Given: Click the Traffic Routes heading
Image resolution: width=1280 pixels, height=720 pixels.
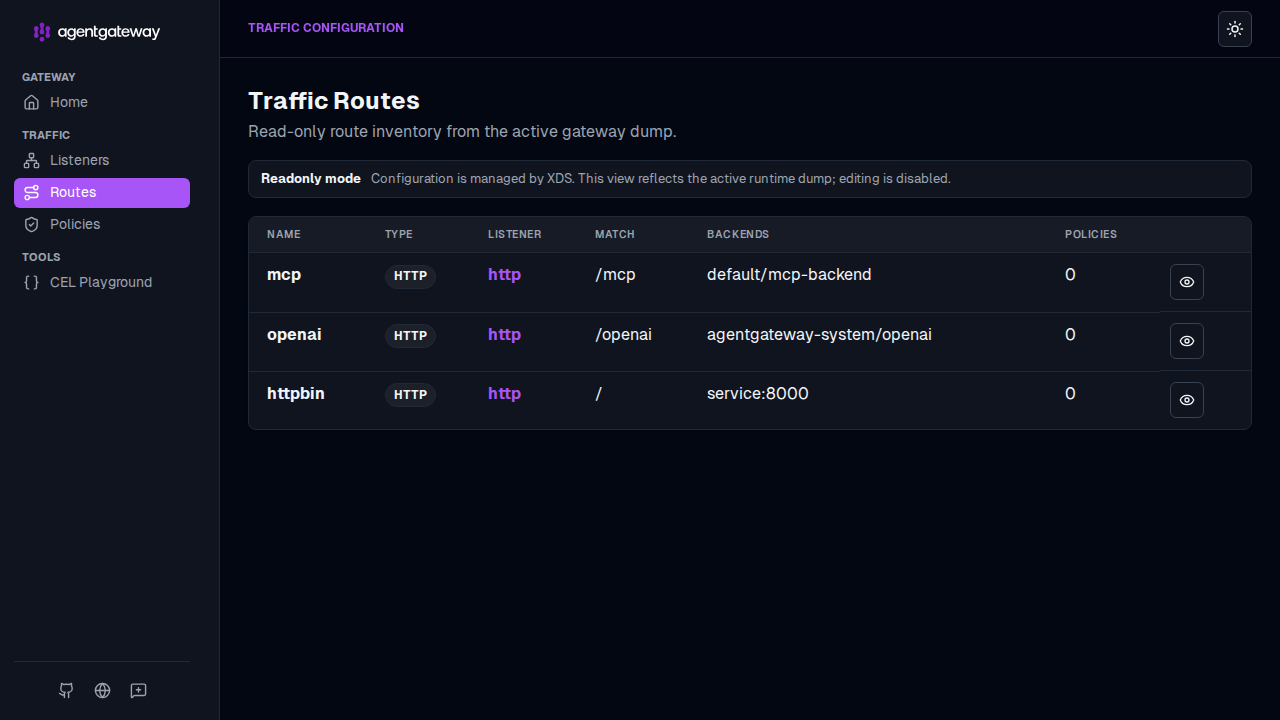Looking at the screenshot, I should [334, 101].
